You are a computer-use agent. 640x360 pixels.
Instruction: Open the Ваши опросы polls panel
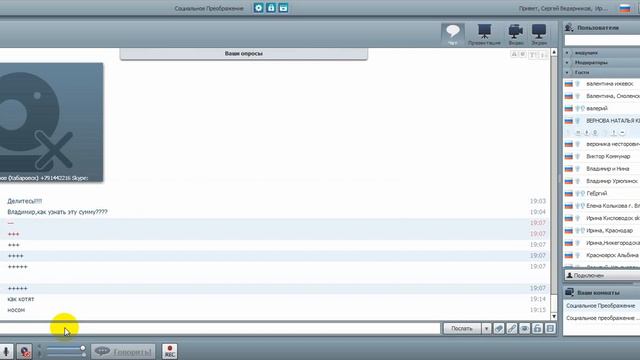244,53
